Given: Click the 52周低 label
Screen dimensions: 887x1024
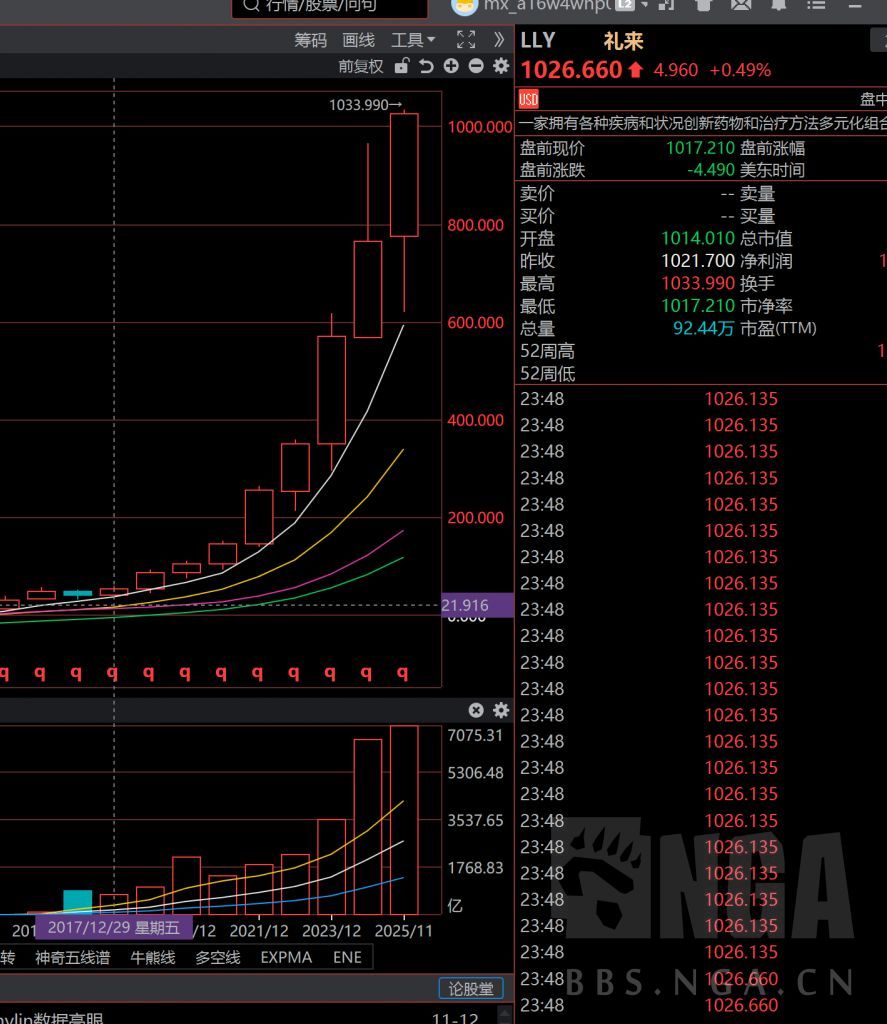Looking at the screenshot, I should 547,374.
